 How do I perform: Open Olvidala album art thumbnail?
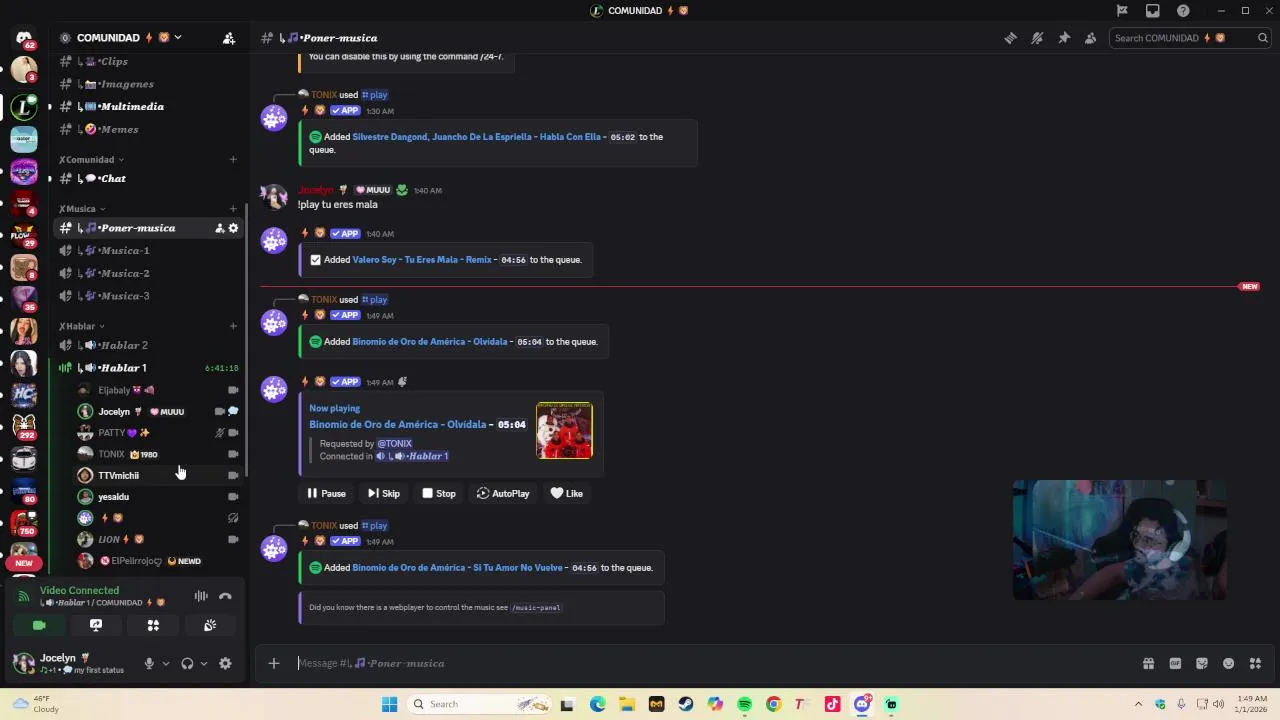(x=564, y=431)
